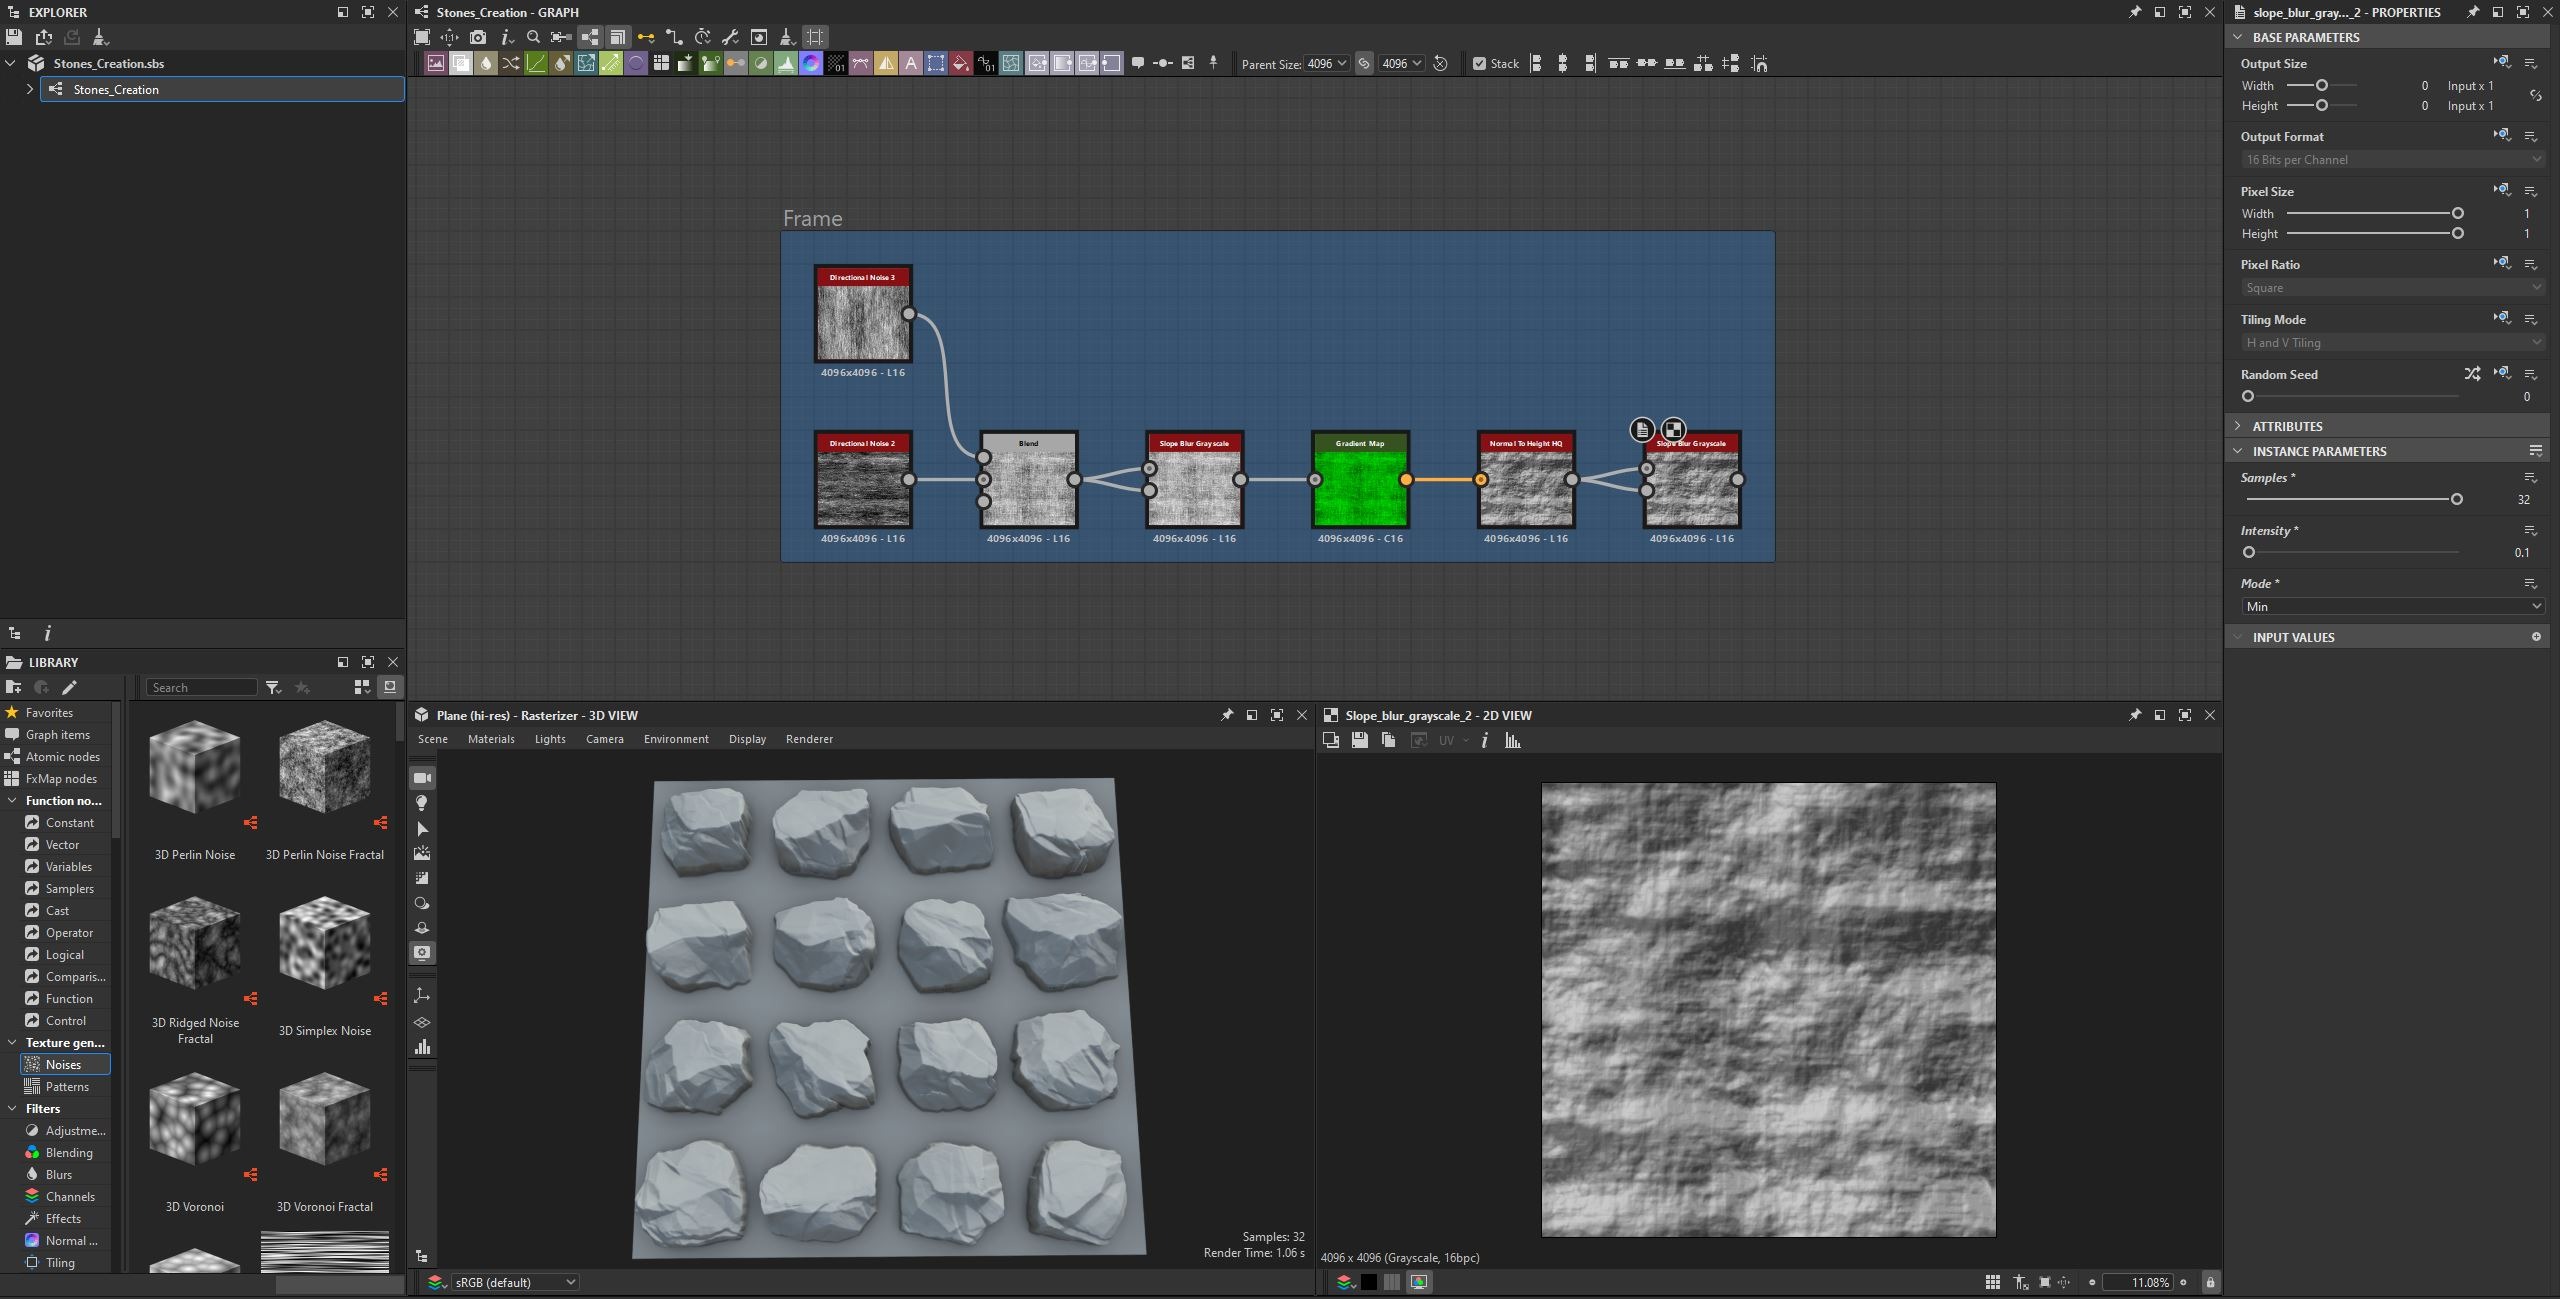The image size is (2560, 1299).
Task: Click the Library search field
Action: (x=202, y=687)
